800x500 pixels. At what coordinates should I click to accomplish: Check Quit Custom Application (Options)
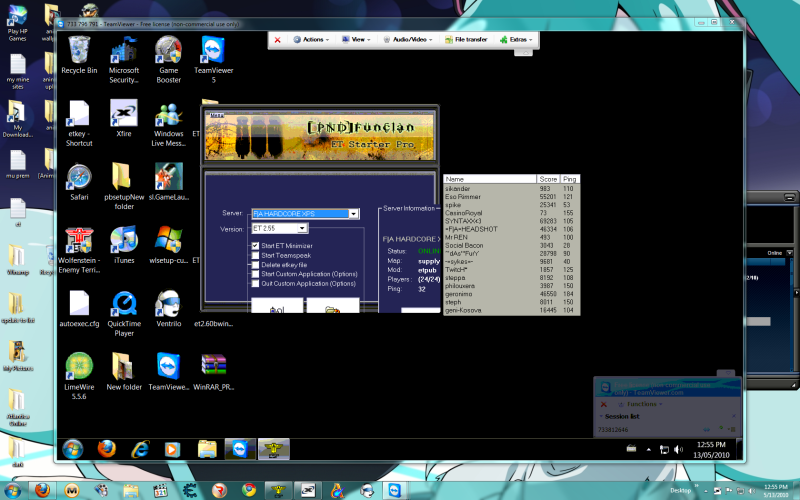(x=255, y=284)
